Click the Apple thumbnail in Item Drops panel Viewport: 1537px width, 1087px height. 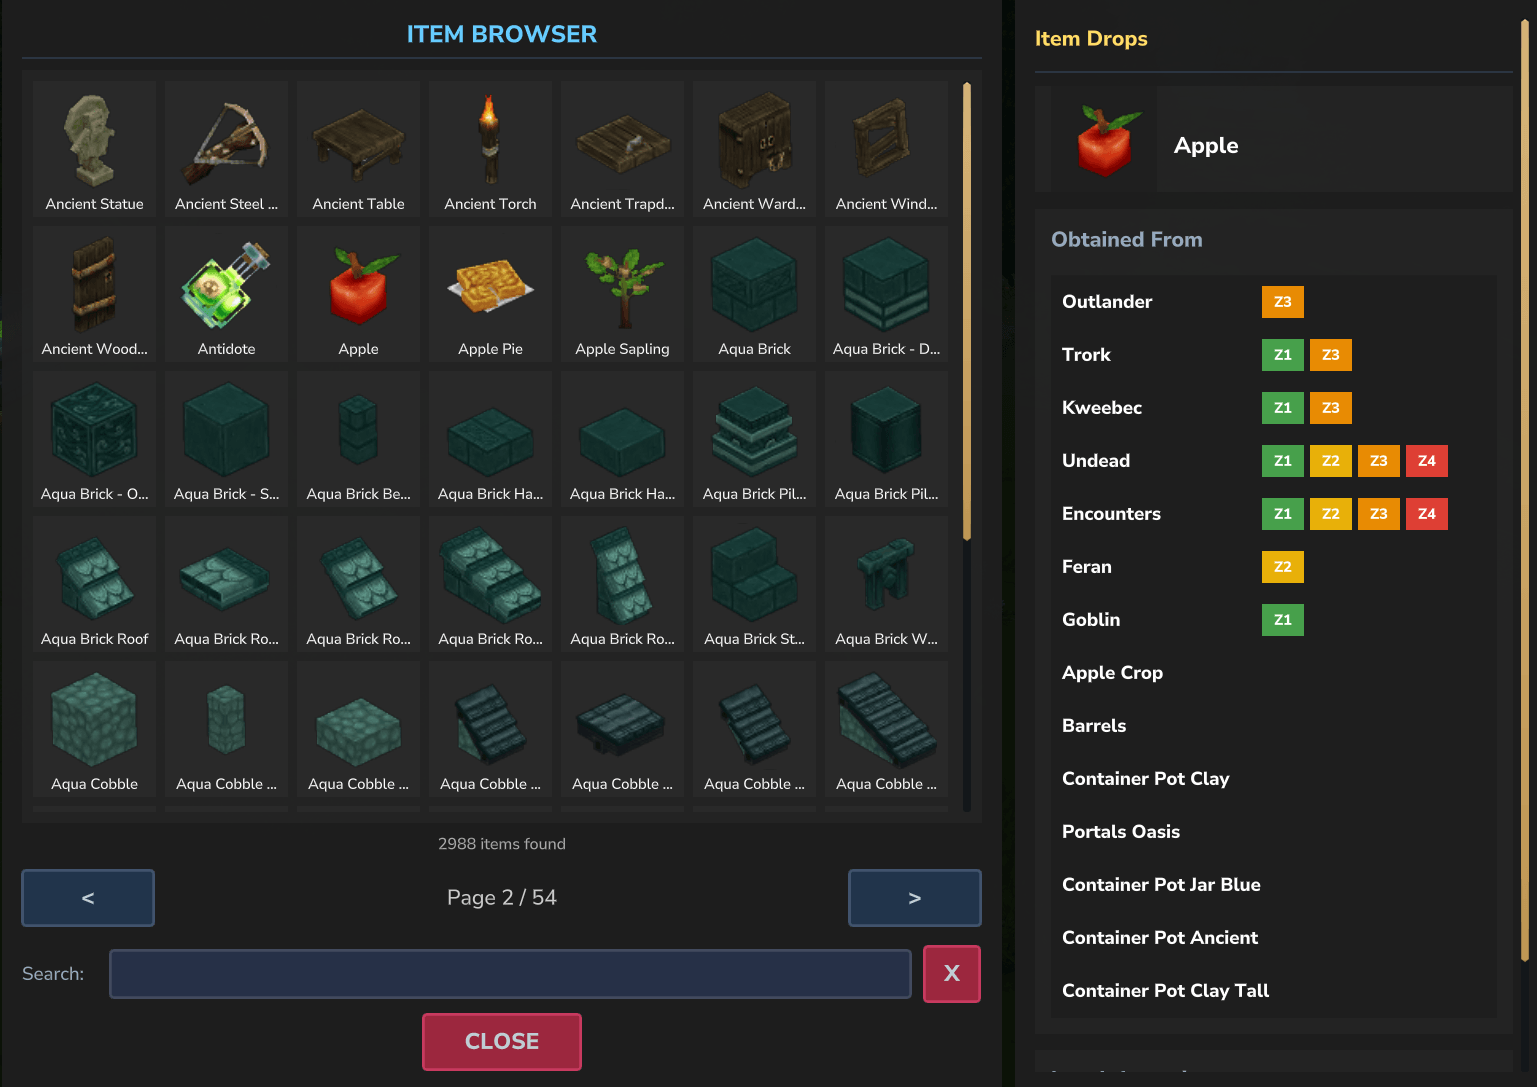click(1096, 139)
